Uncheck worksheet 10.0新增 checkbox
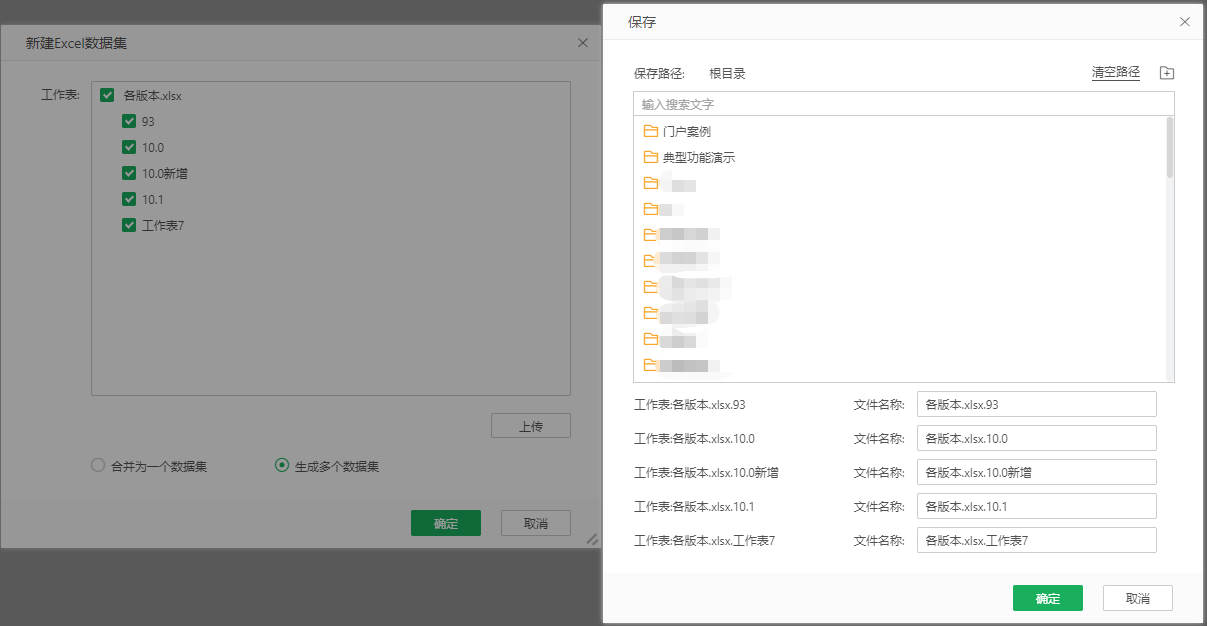 tap(129, 173)
